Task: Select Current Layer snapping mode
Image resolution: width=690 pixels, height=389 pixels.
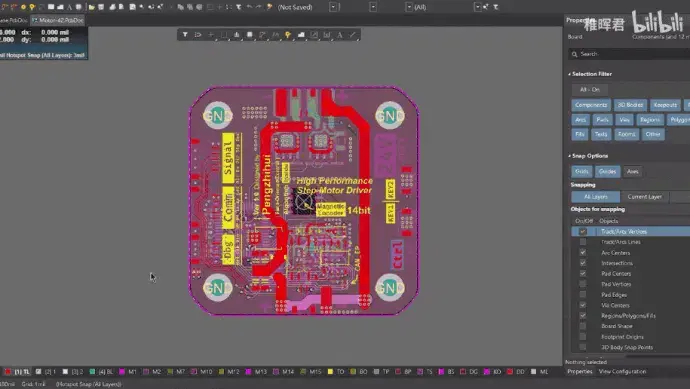Action: pyautogui.click(x=644, y=197)
